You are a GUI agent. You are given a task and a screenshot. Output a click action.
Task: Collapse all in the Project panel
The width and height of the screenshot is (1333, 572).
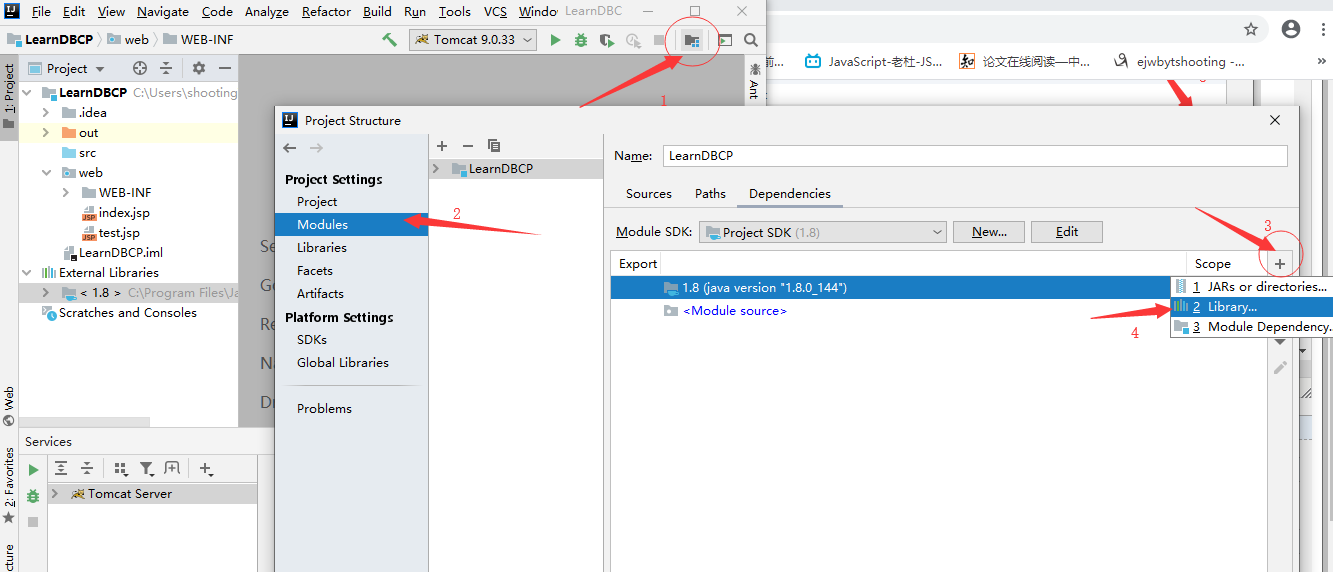(166, 68)
